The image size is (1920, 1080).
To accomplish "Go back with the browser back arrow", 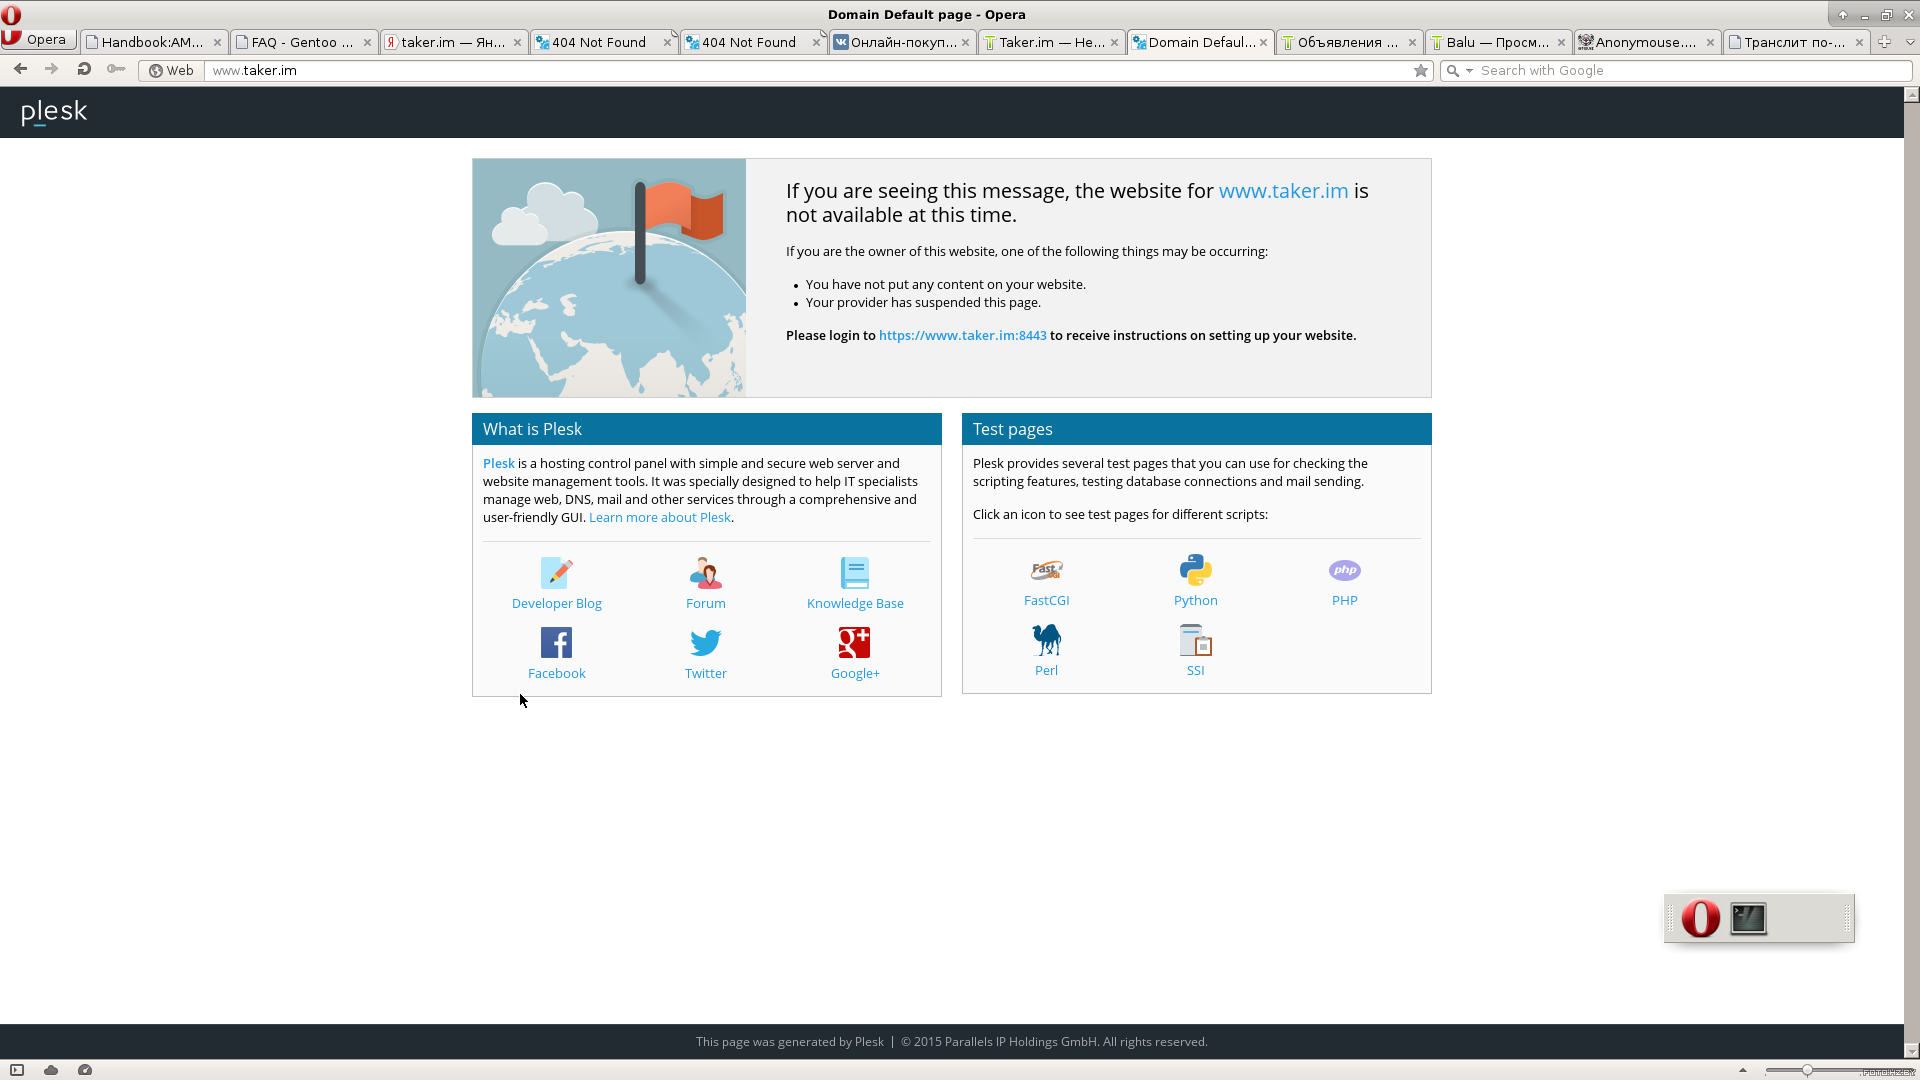I will 20,70.
